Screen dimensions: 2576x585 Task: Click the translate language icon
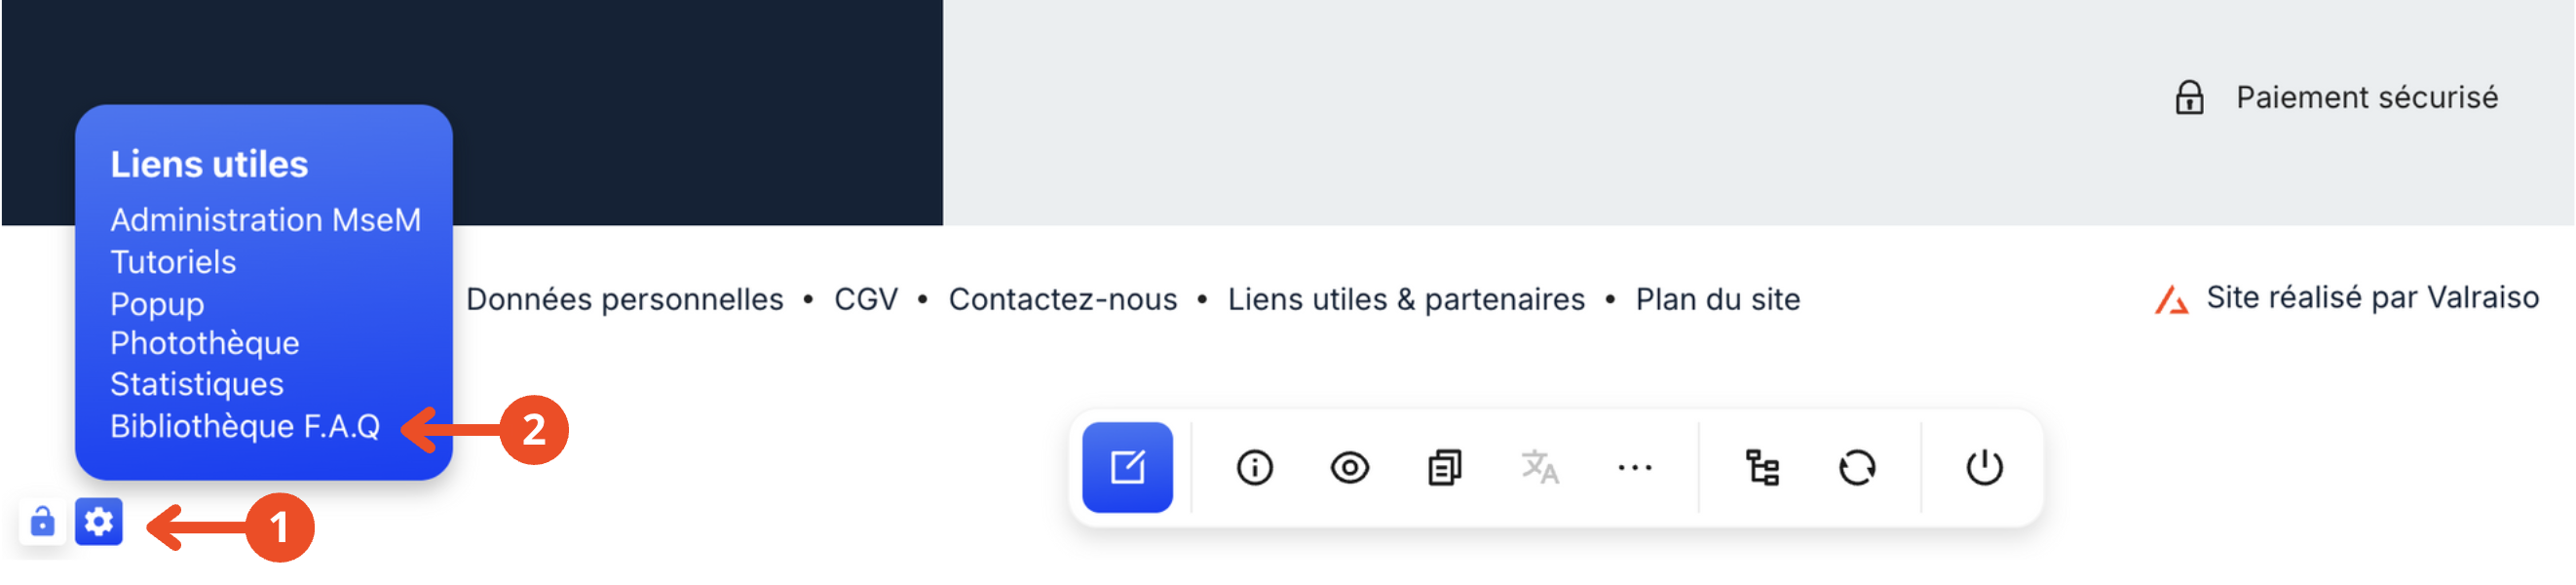1539,467
